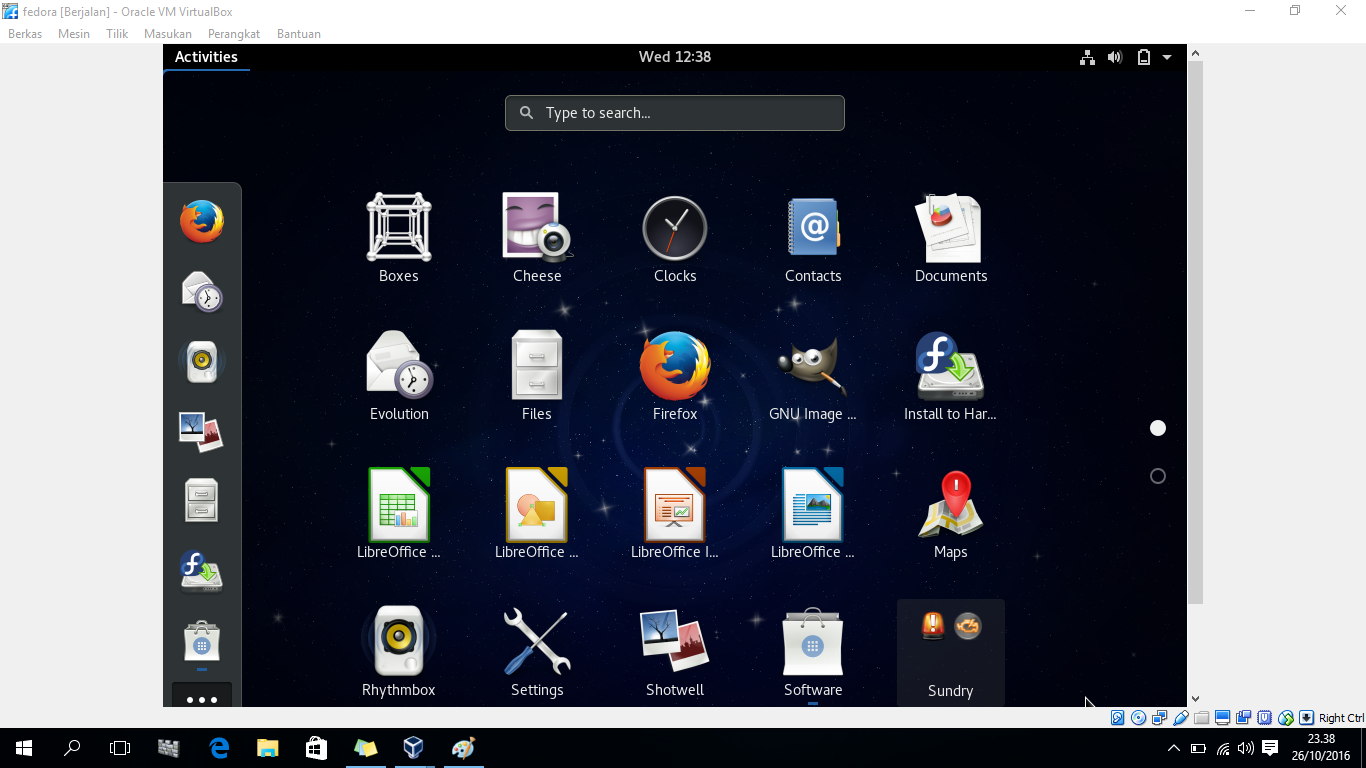
Task: Open Microsoft Edge from taskbar
Action: [219, 748]
